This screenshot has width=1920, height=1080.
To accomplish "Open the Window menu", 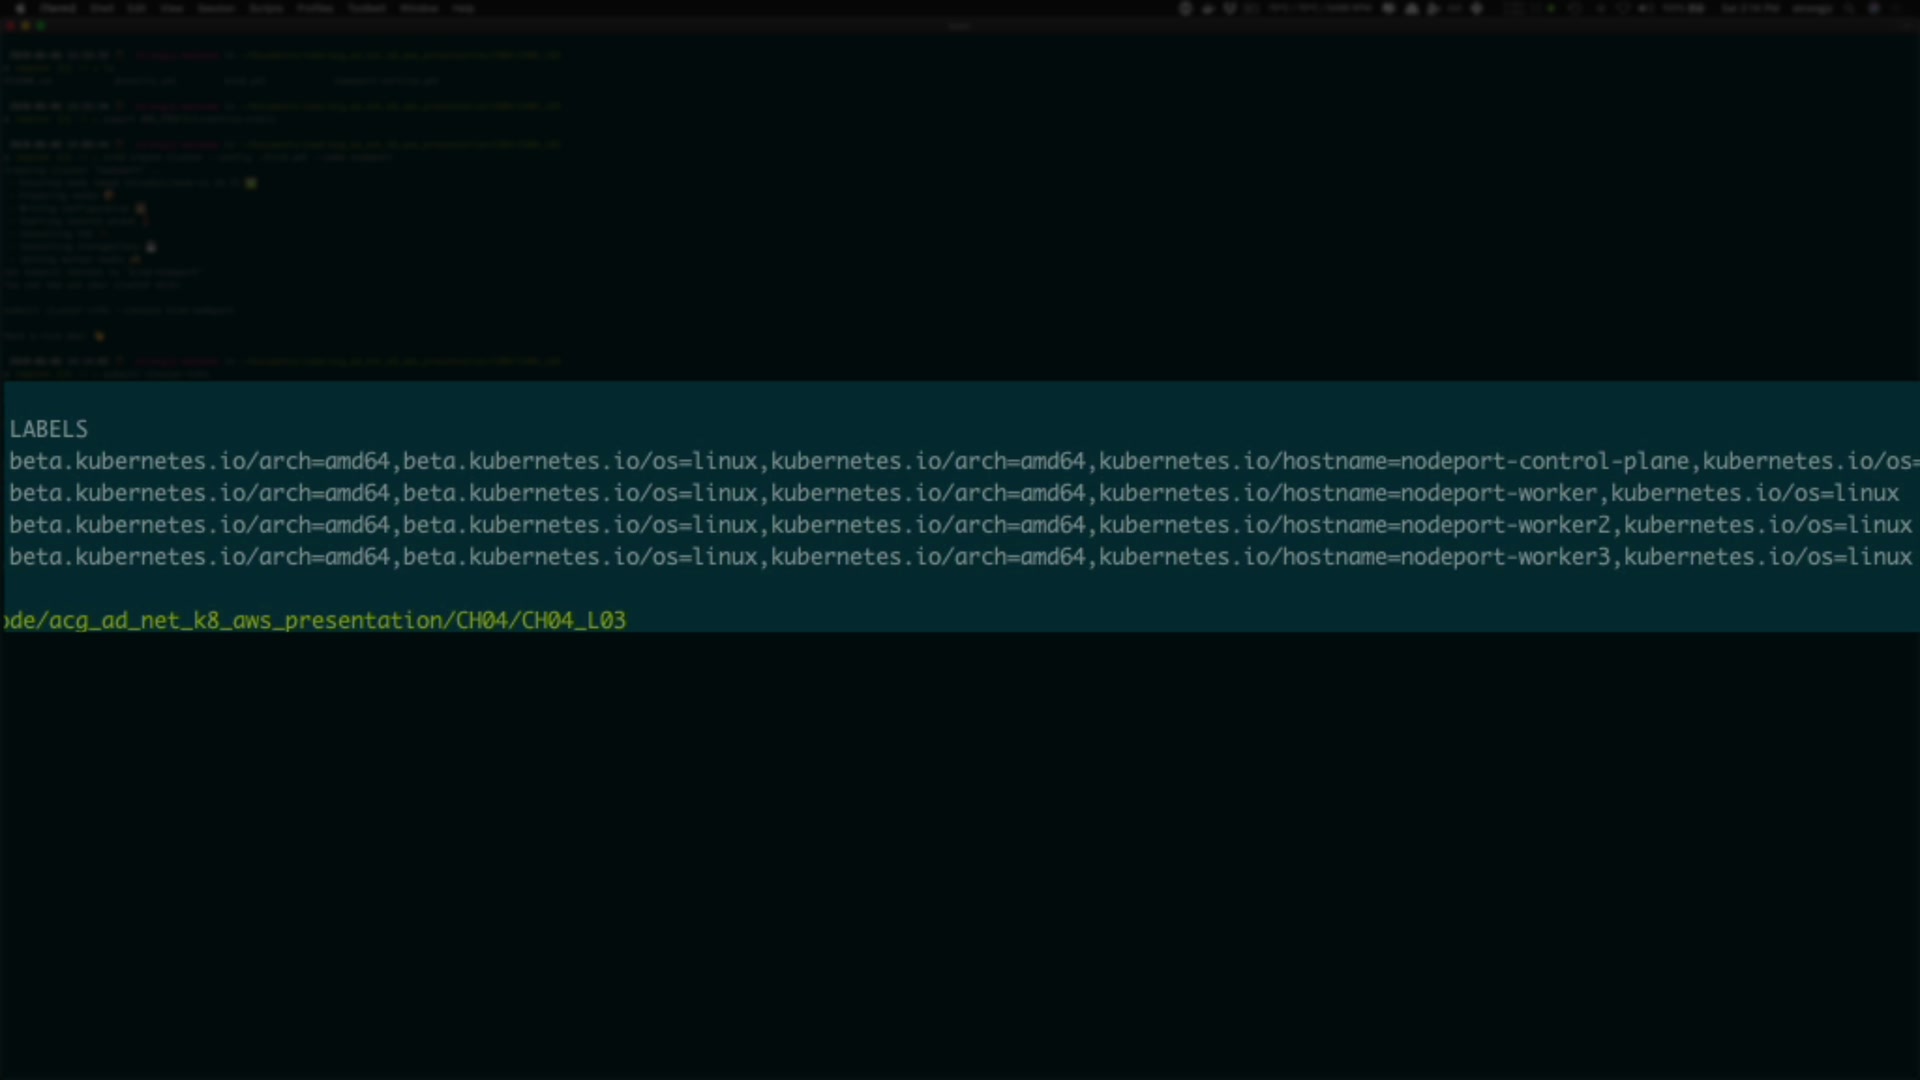I will pos(419,8).
